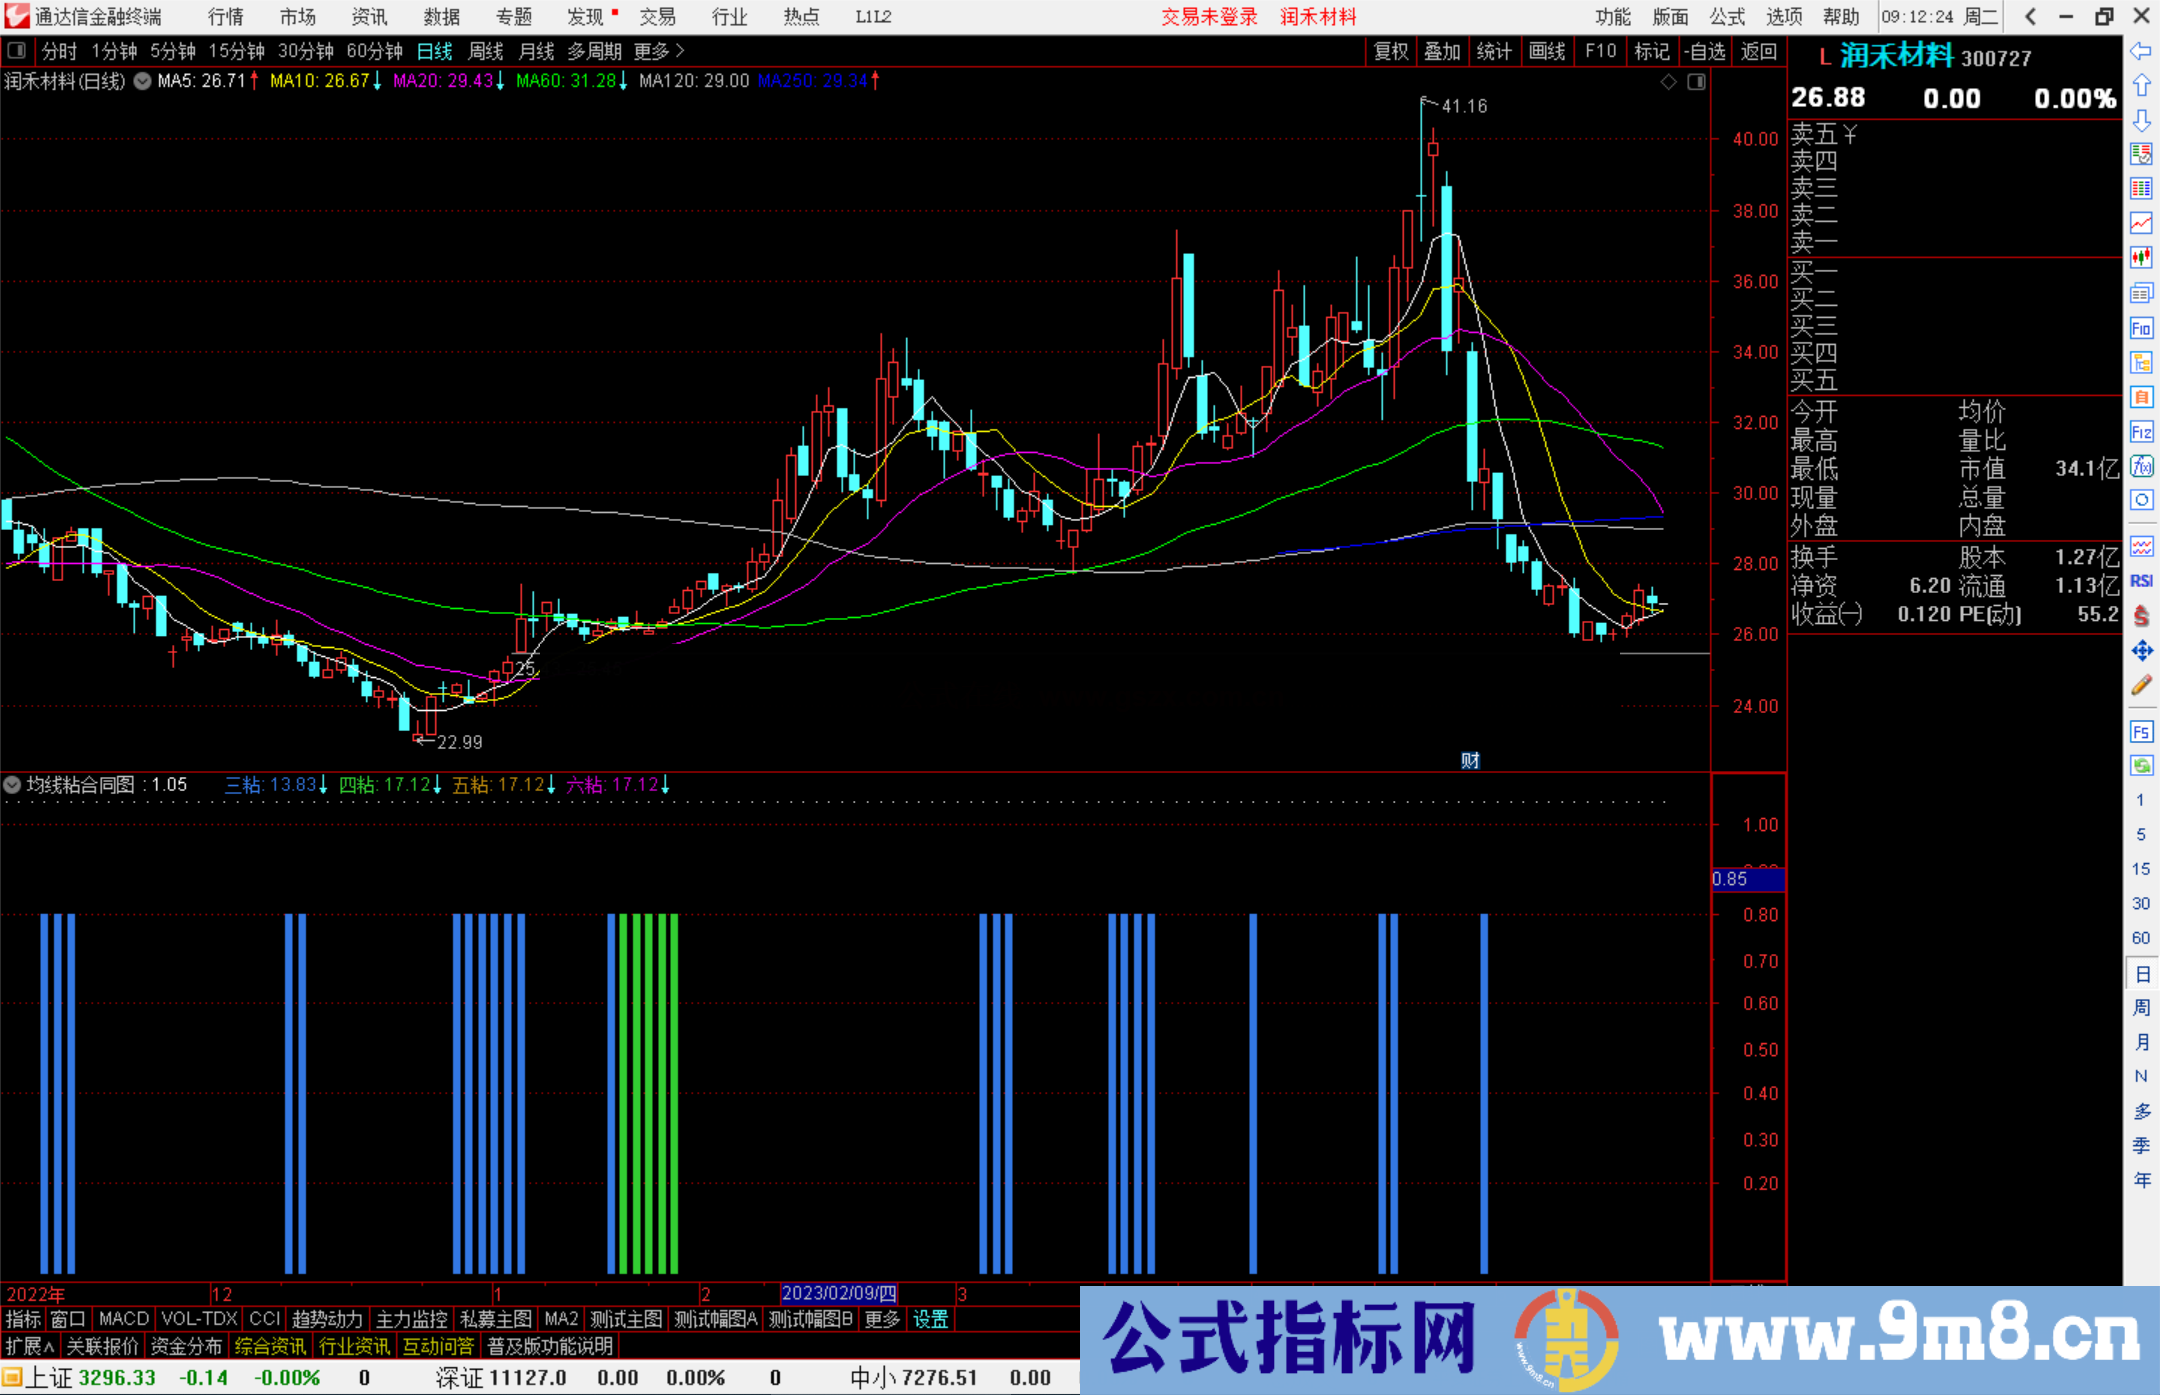Click the 交易未登录 login status text
The height and width of the screenshot is (1395, 2160).
tap(1209, 17)
